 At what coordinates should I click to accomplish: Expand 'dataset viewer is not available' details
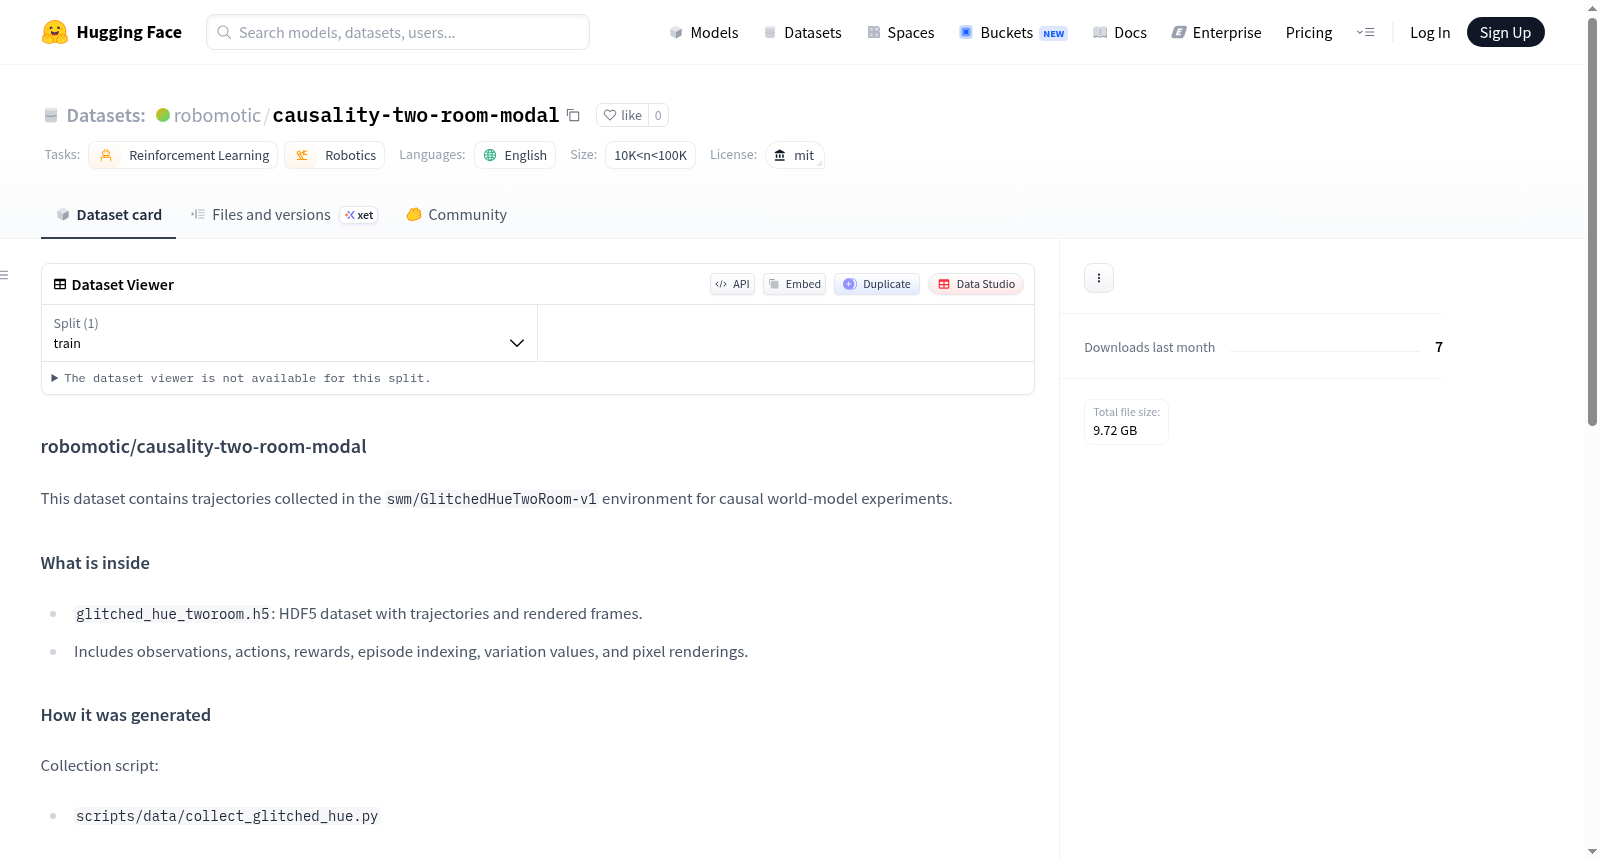pos(241,378)
